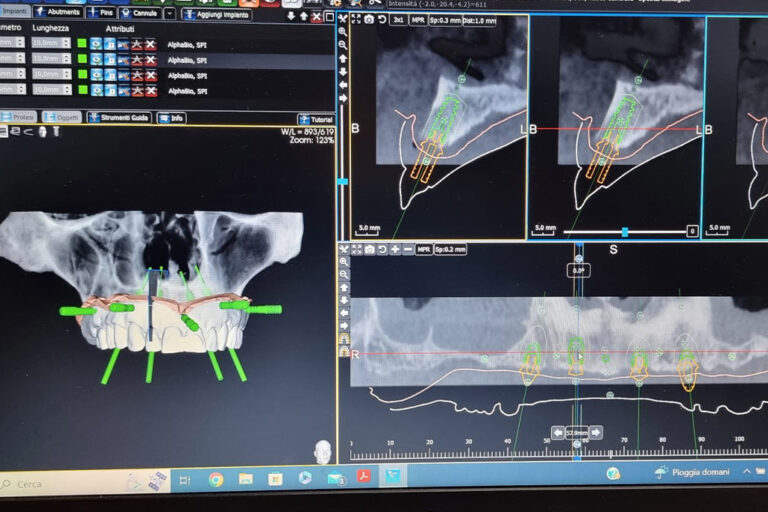The image size is (768, 512).
Task: Take snapshot with camera icon in panoramic view
Action: [369, 249]
